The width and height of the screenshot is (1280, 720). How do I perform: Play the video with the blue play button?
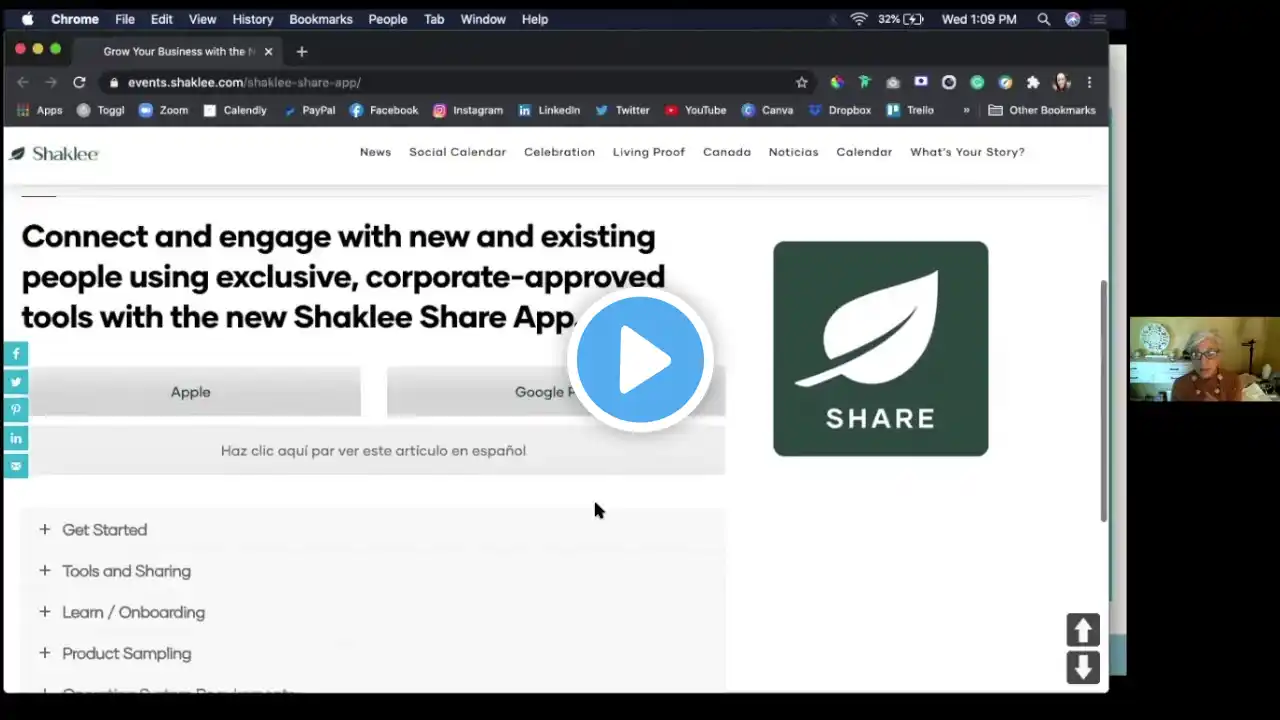pos(640,360)
